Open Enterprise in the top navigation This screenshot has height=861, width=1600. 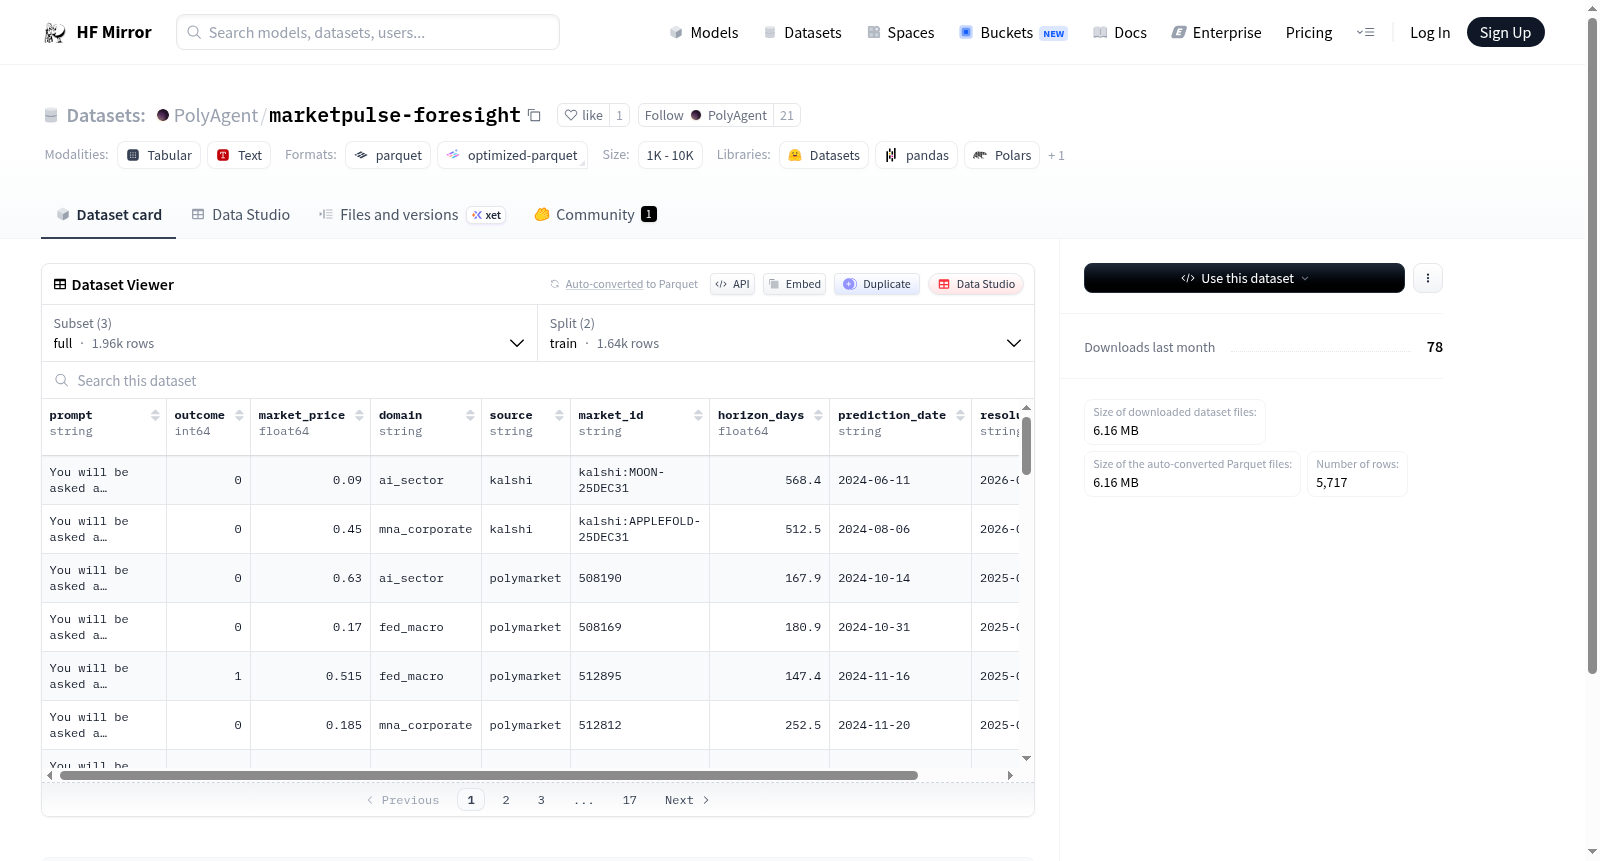(x=1216, y=33)
